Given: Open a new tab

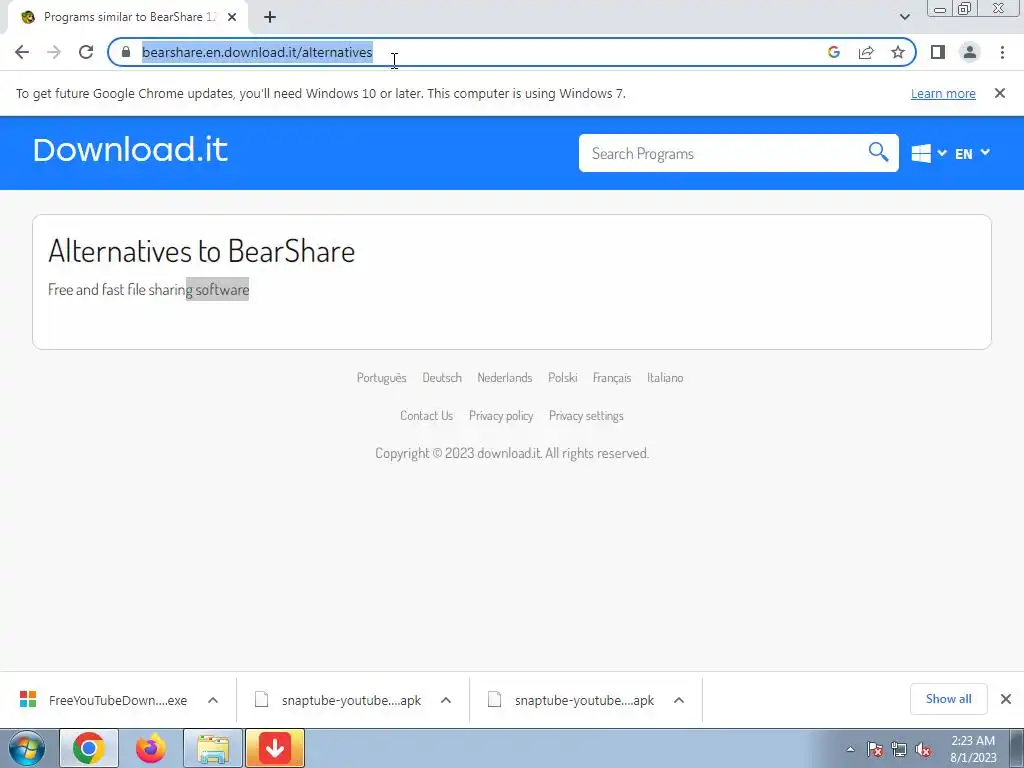Looking at the screenshot, I should click(270, 18).
